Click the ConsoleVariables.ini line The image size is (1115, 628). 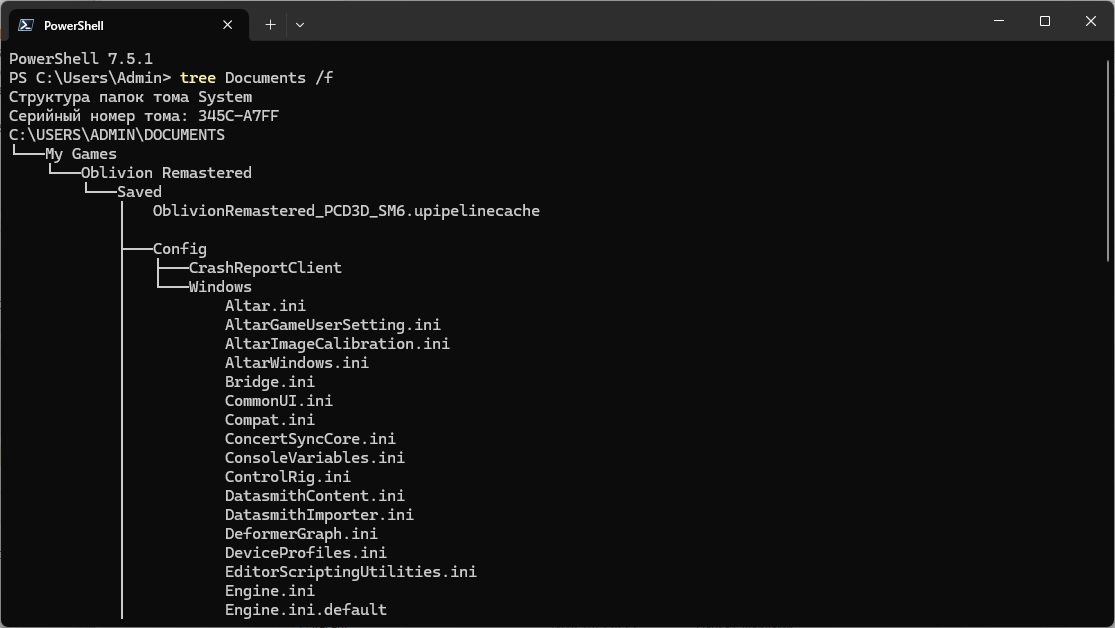point(315,458)
